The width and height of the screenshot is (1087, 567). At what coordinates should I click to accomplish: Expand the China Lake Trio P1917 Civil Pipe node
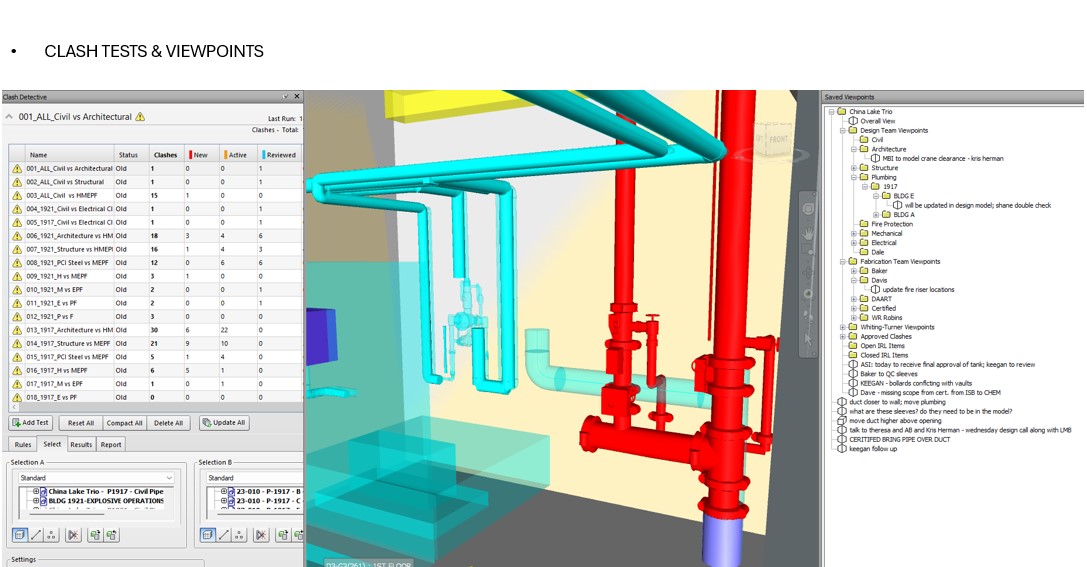(x=36, y=491)
